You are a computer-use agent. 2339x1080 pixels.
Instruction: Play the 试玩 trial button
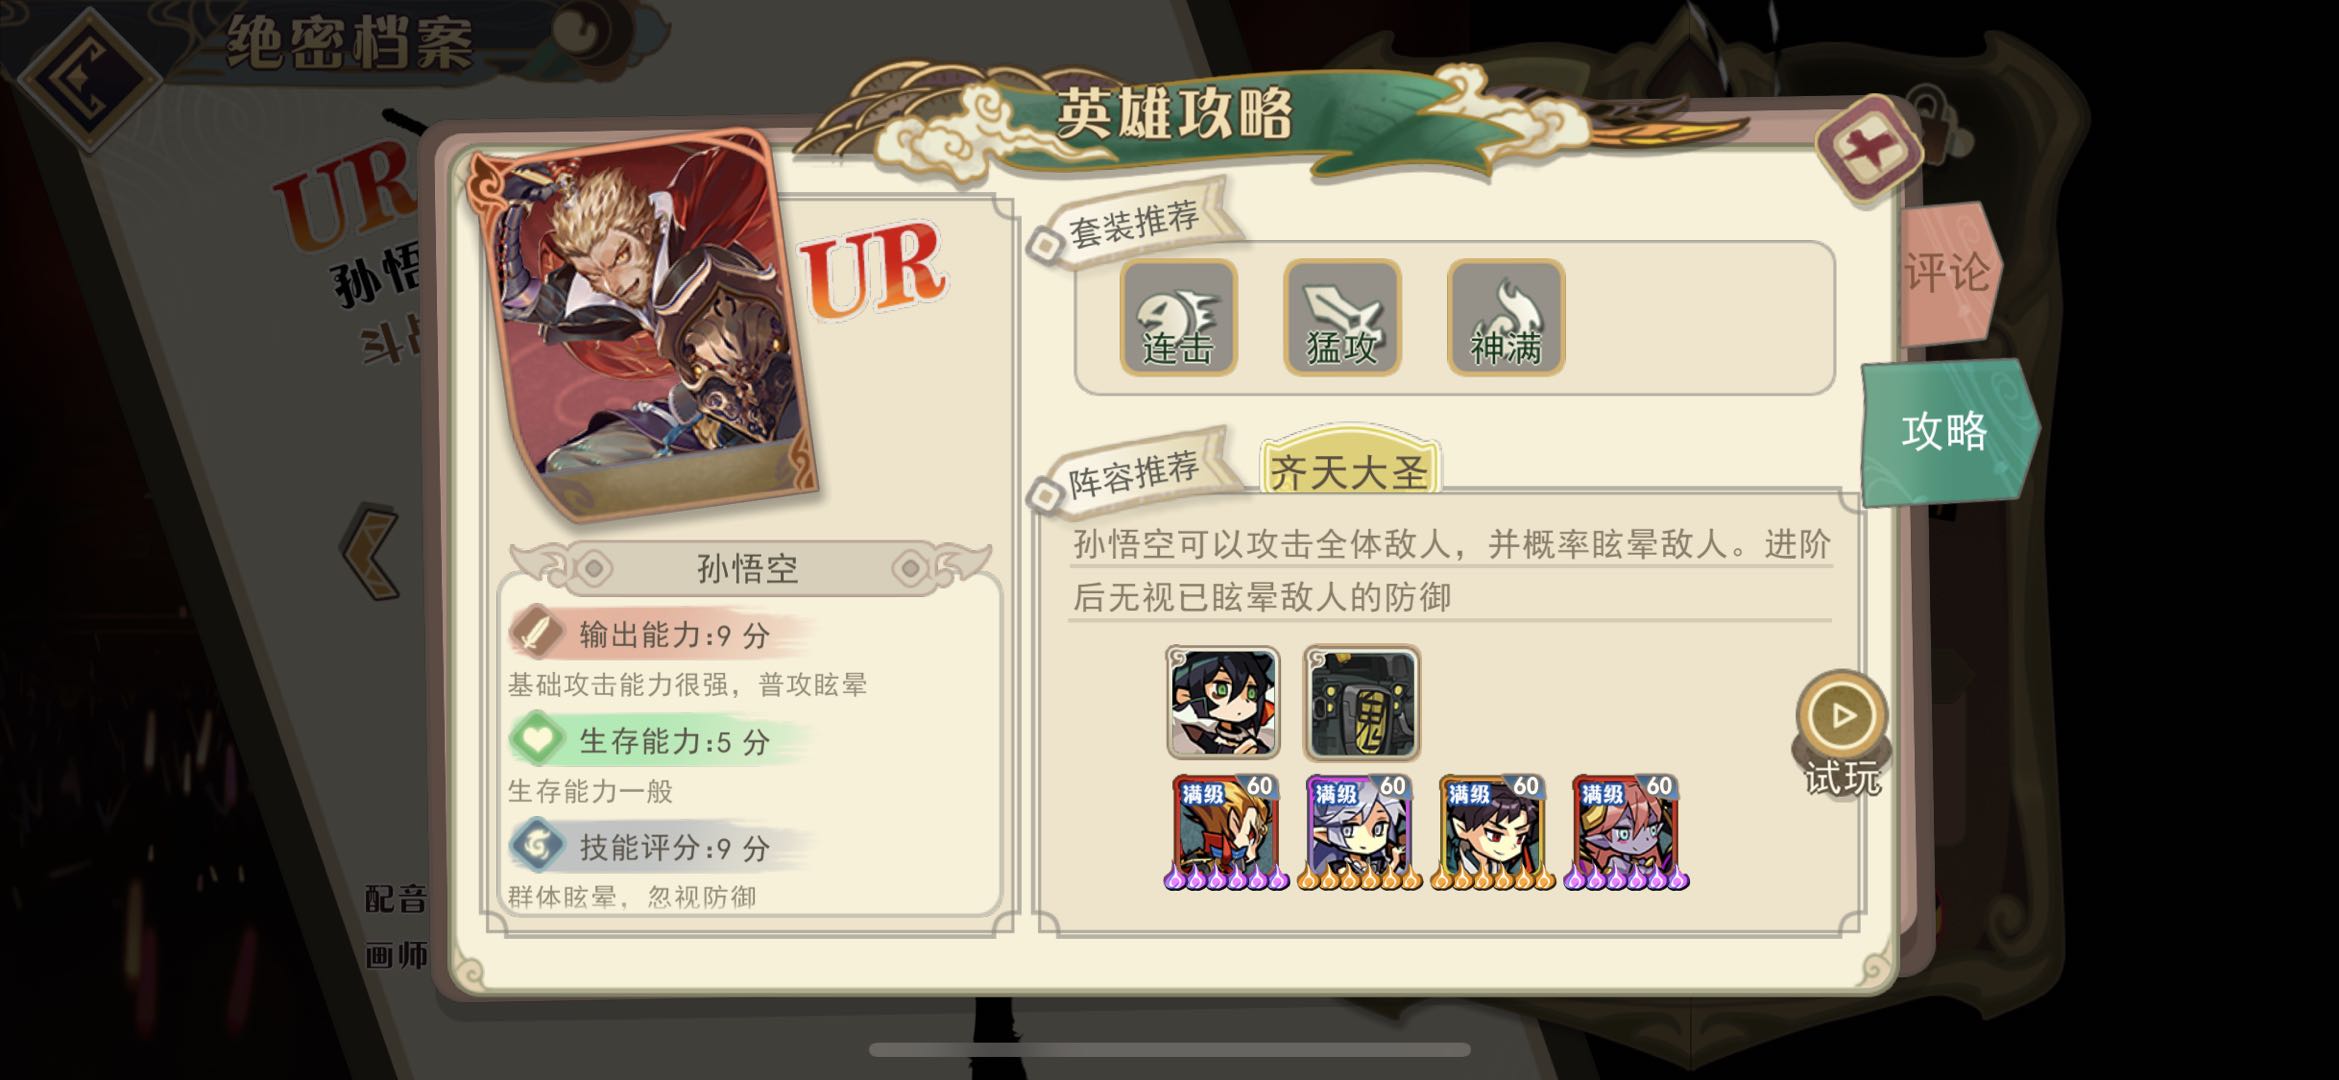(x=1842, y=733)
